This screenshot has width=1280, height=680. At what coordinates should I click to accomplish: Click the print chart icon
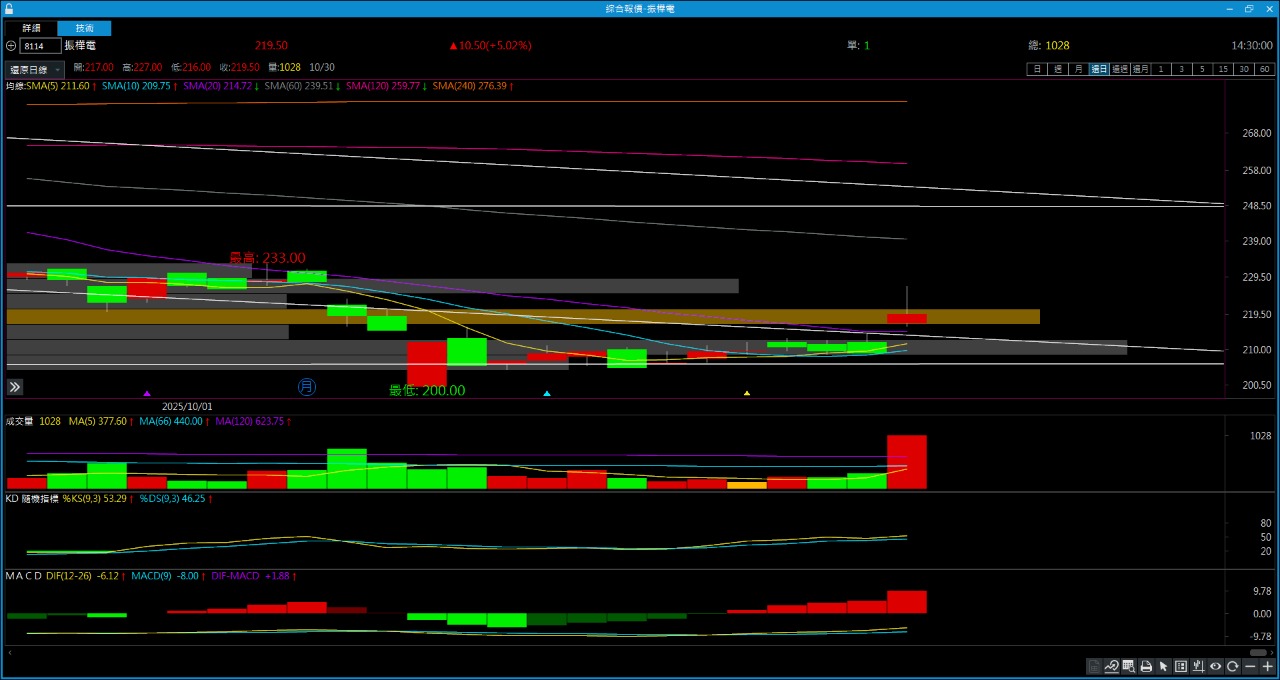(1146, 667)
